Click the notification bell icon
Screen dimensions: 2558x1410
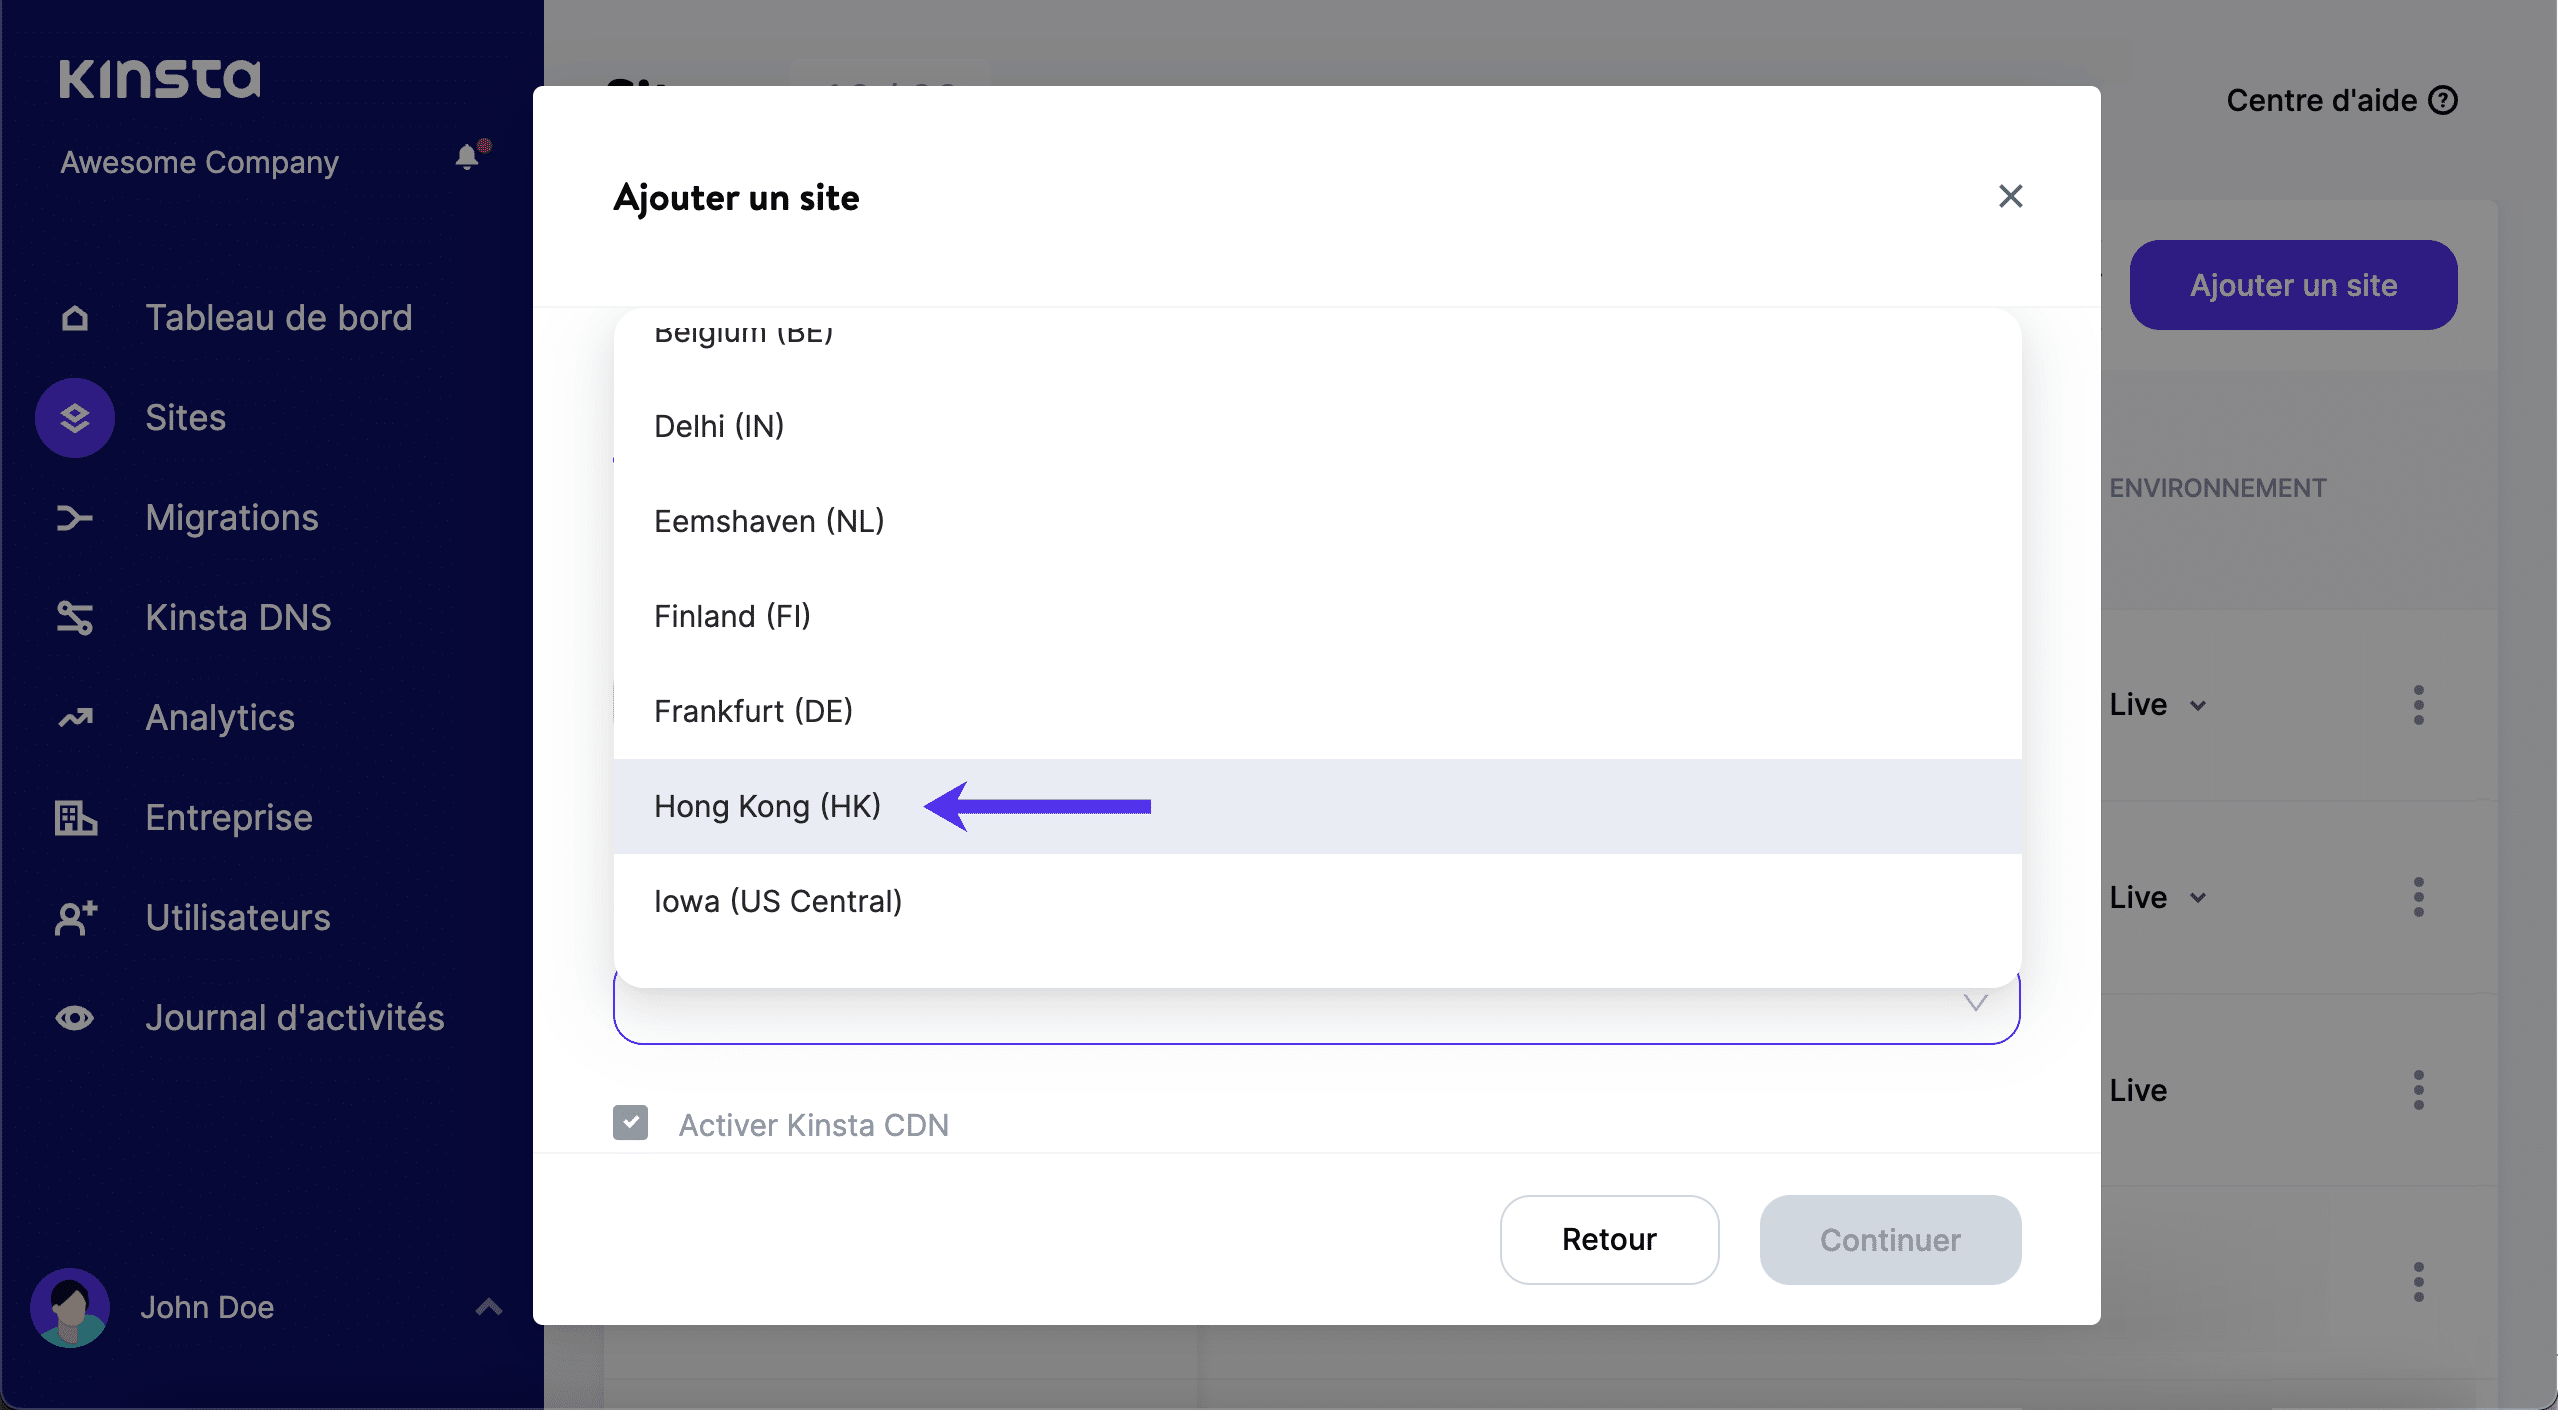pyautogui.click(x=468, y=157)
